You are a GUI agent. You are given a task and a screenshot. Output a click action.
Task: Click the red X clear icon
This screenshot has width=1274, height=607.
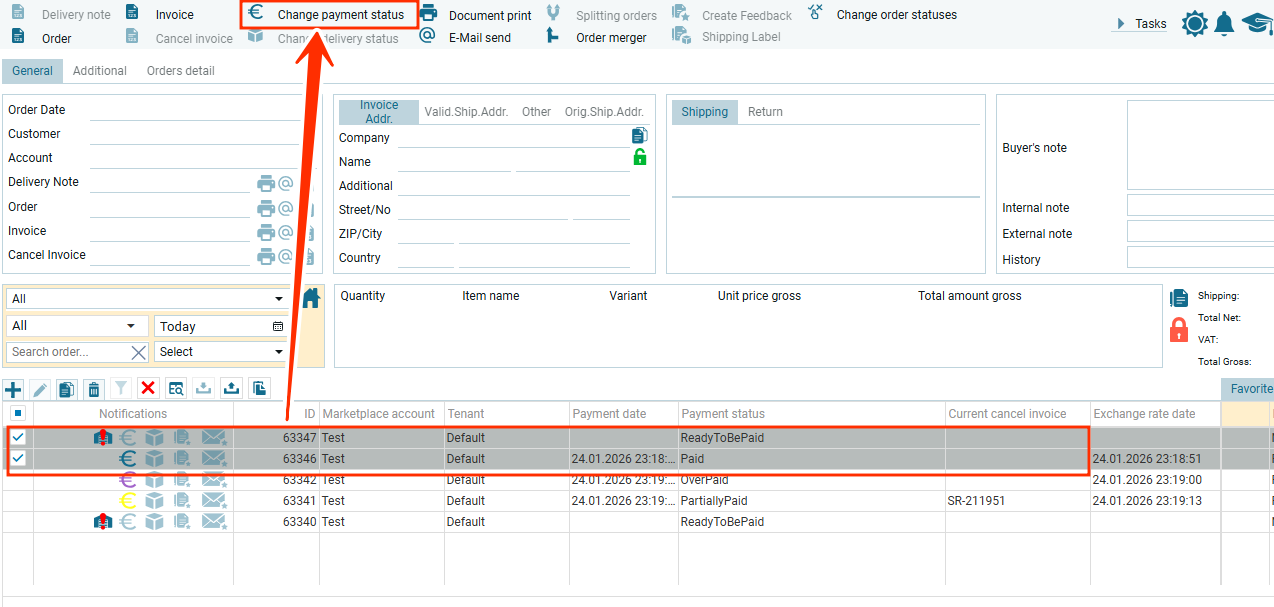(148, 389)
